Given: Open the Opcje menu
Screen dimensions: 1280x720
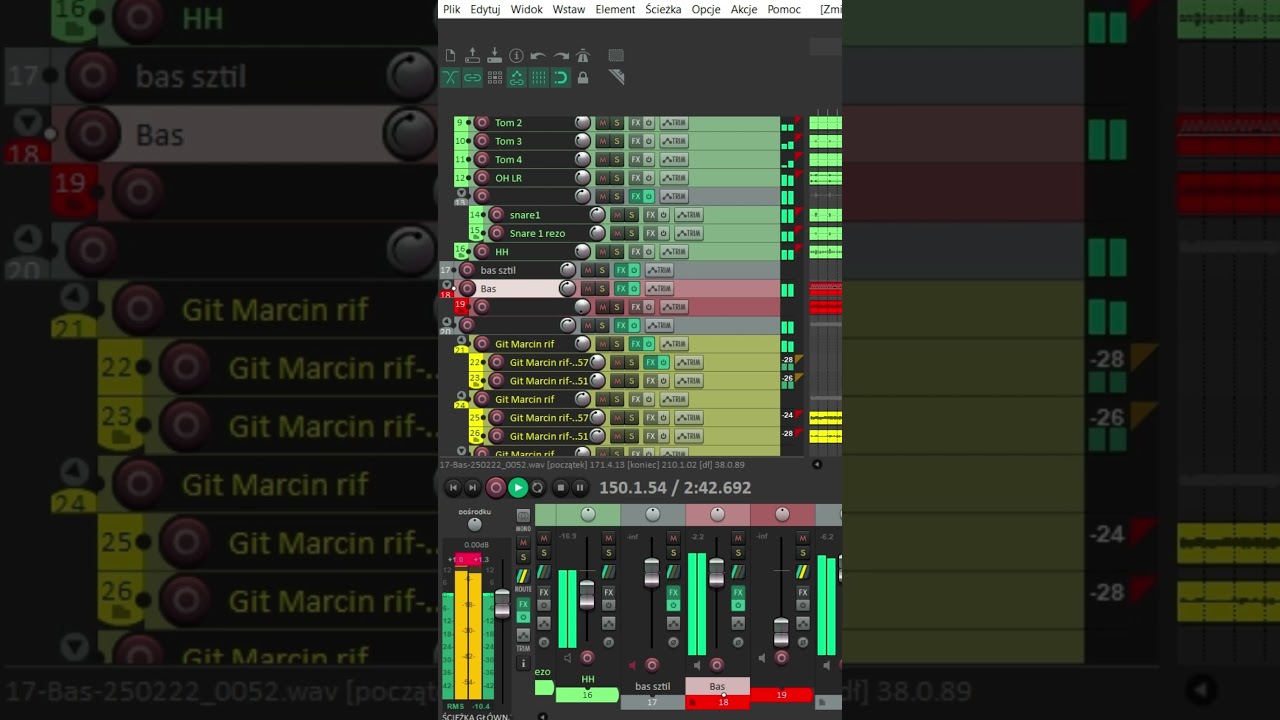Looking at the screenshot, I should [706, 9].
